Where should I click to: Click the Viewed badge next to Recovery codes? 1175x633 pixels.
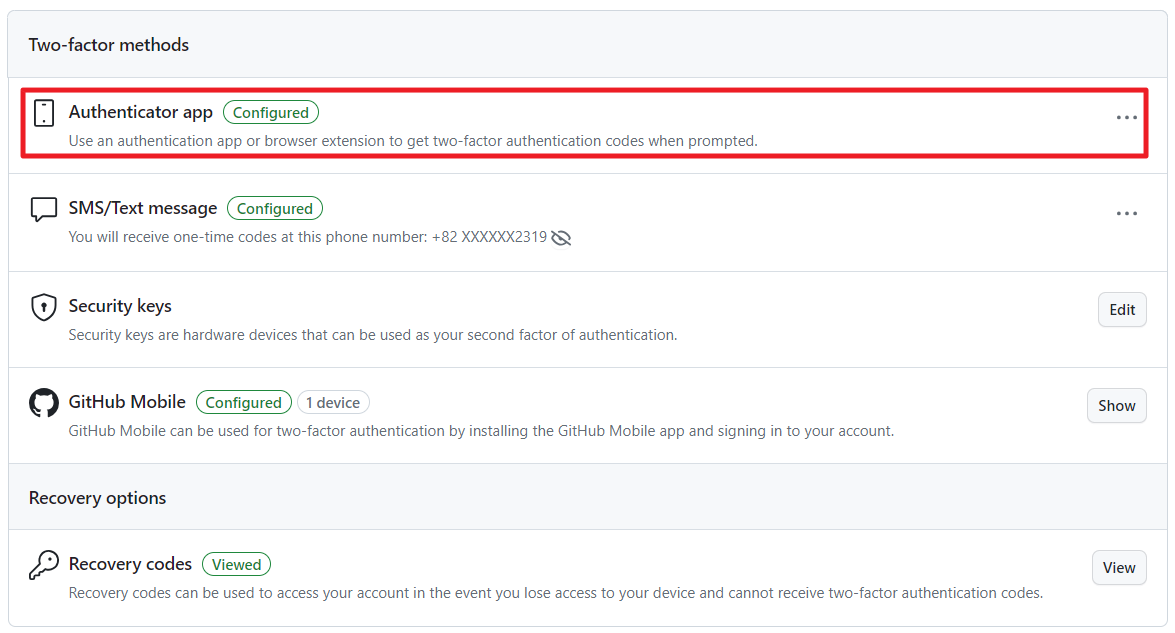click(237, 564)
